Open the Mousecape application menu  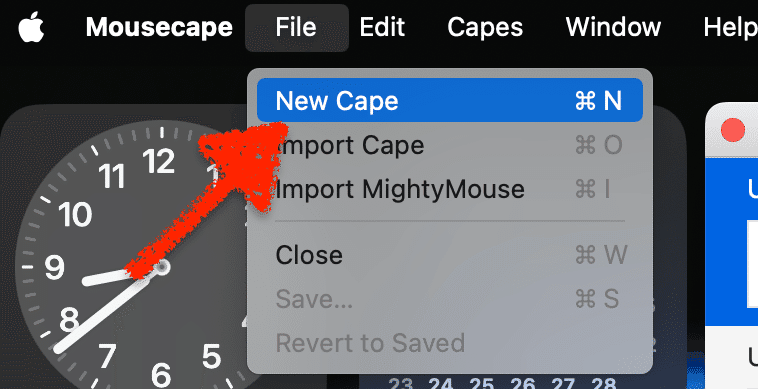(x=159, y=27)
